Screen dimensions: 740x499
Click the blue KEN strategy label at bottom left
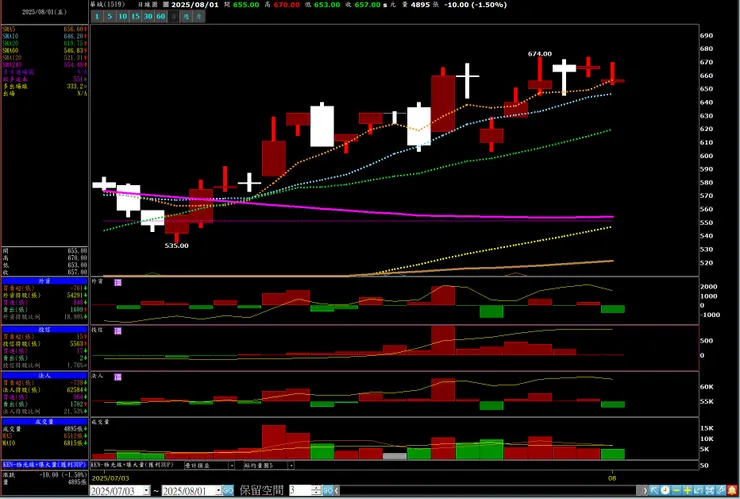(x=45, y=465)
